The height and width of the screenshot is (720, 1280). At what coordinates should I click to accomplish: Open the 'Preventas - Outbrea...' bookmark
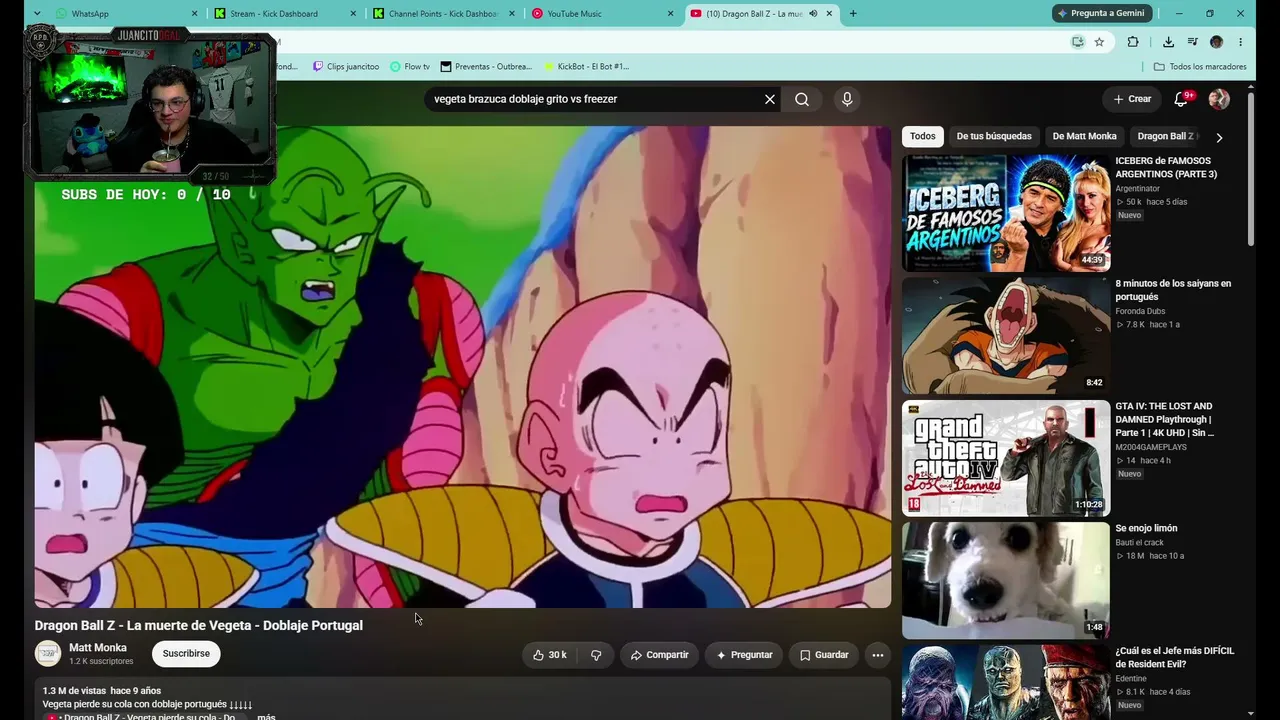pos(486,67)
